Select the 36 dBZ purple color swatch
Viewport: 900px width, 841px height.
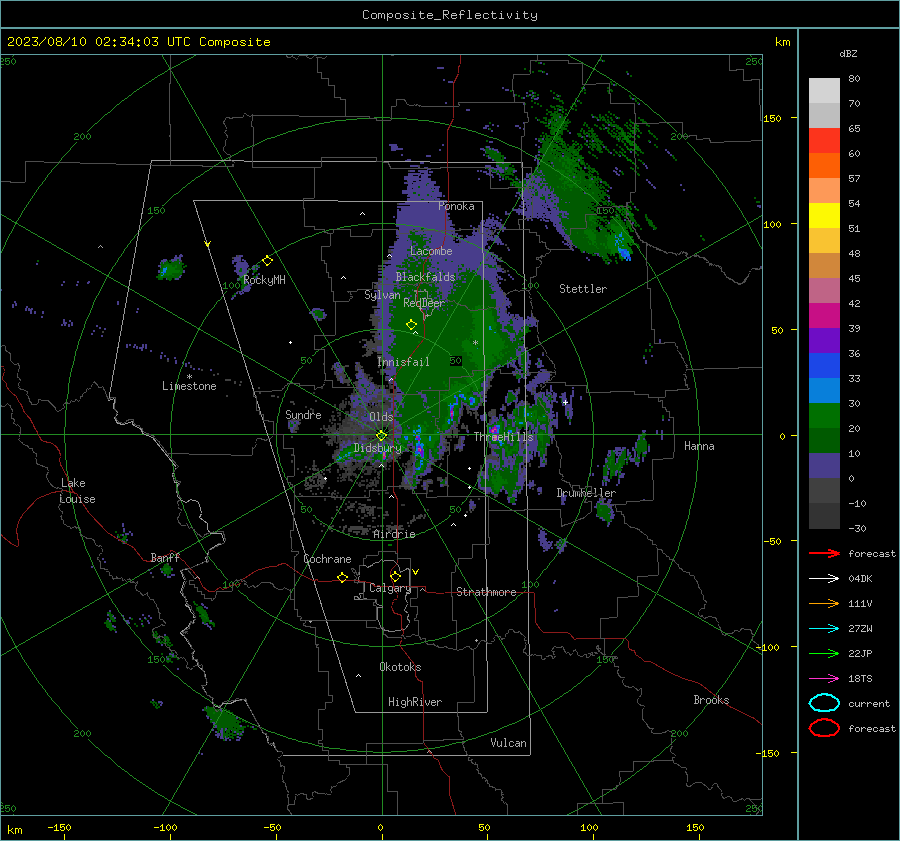[x=824, y=340]
